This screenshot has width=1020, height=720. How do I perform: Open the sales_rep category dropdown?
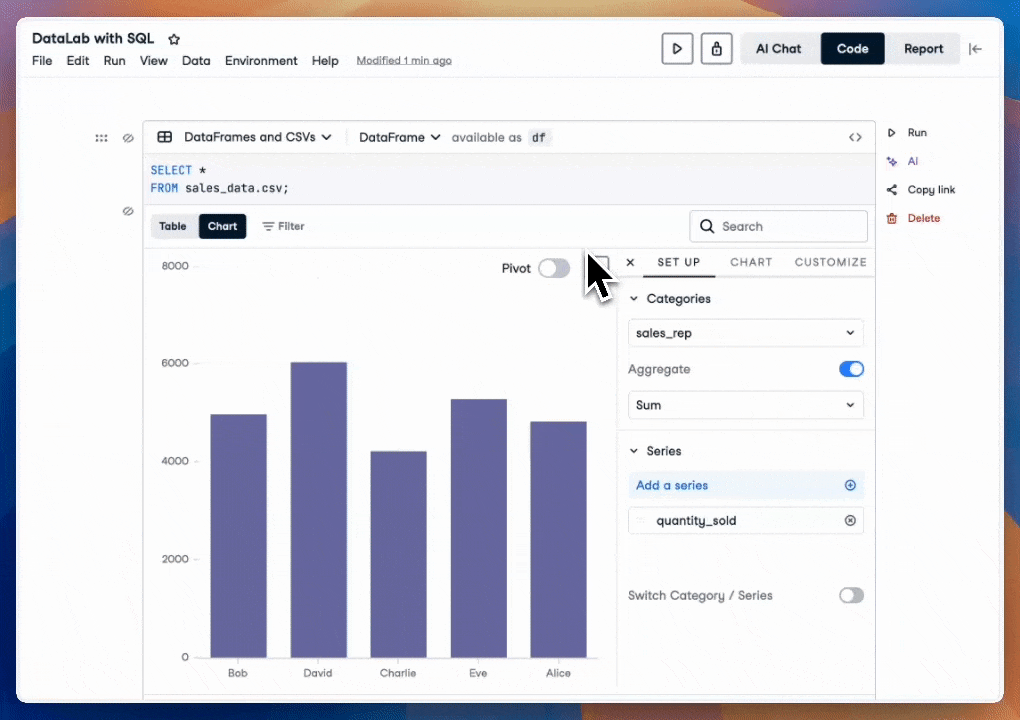point(745,333)
